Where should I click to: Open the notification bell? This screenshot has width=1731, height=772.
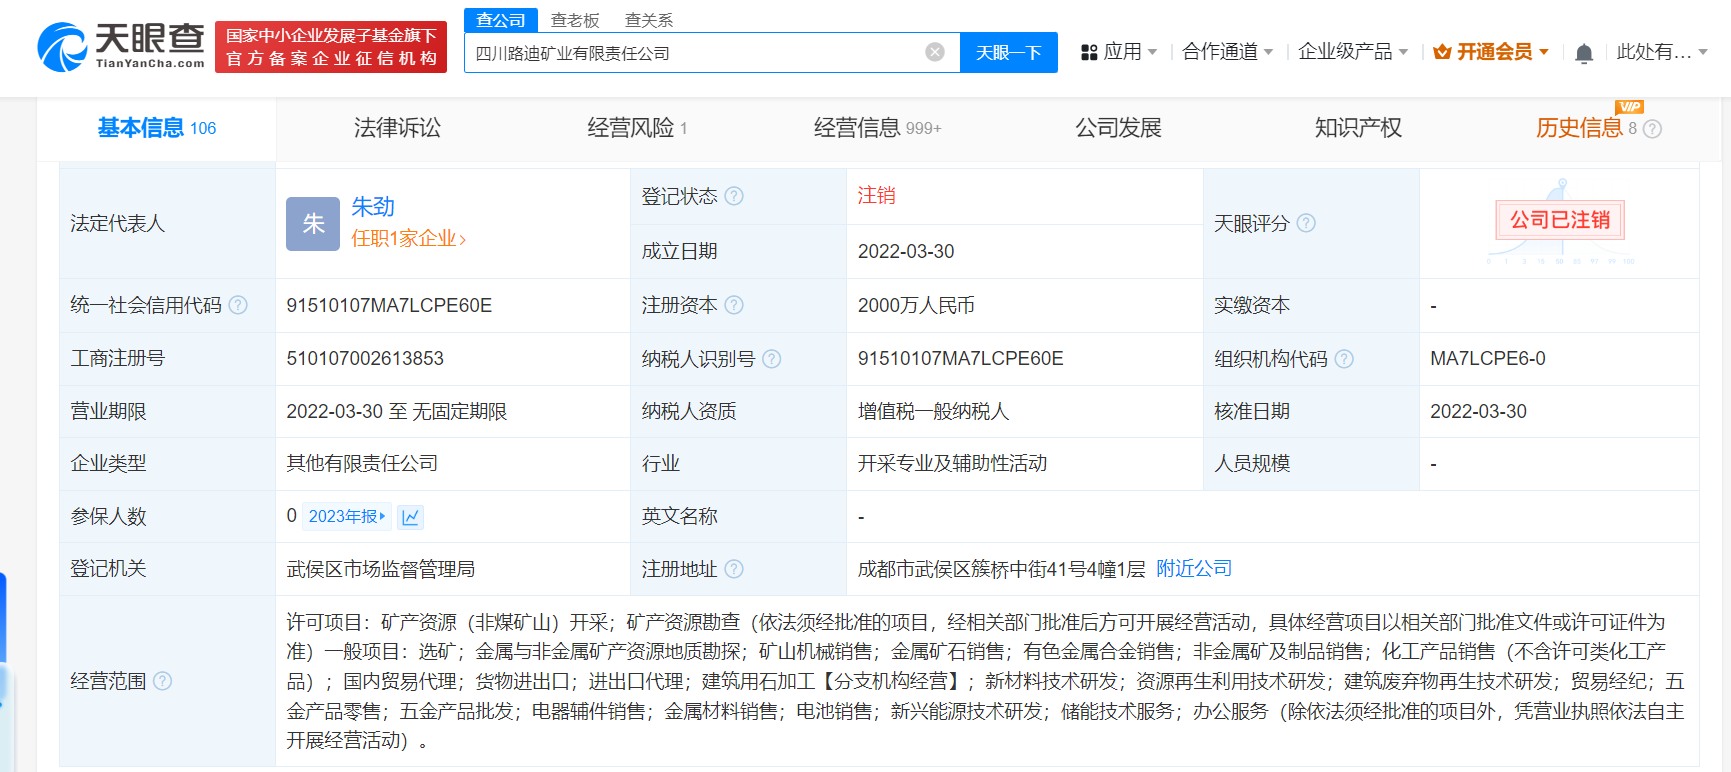1584,53
